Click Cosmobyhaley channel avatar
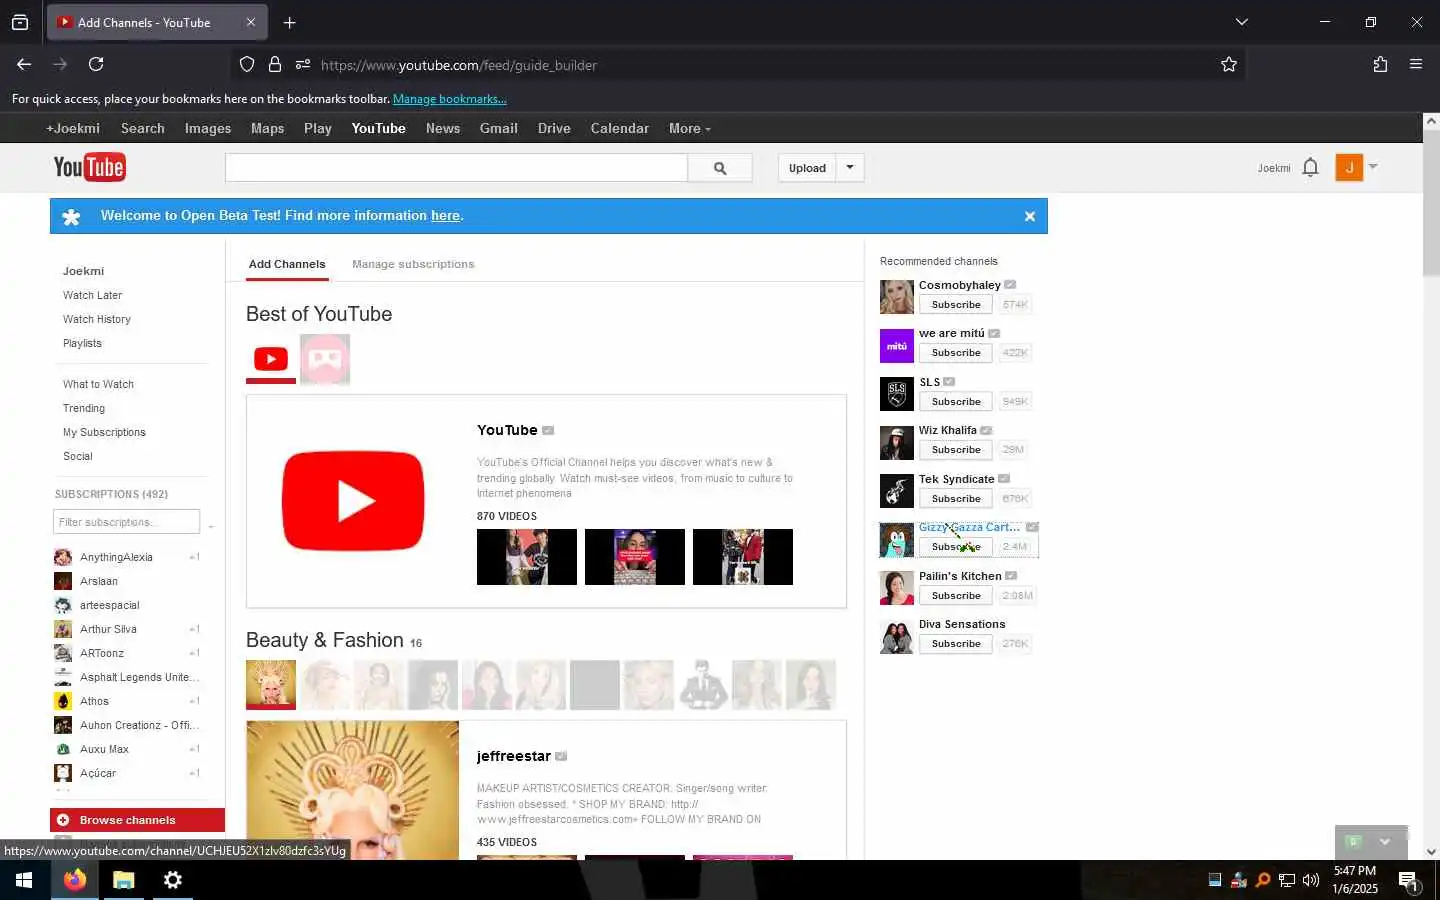The height and width of the screenshot is (900, 1440). [x=896, y=297]
